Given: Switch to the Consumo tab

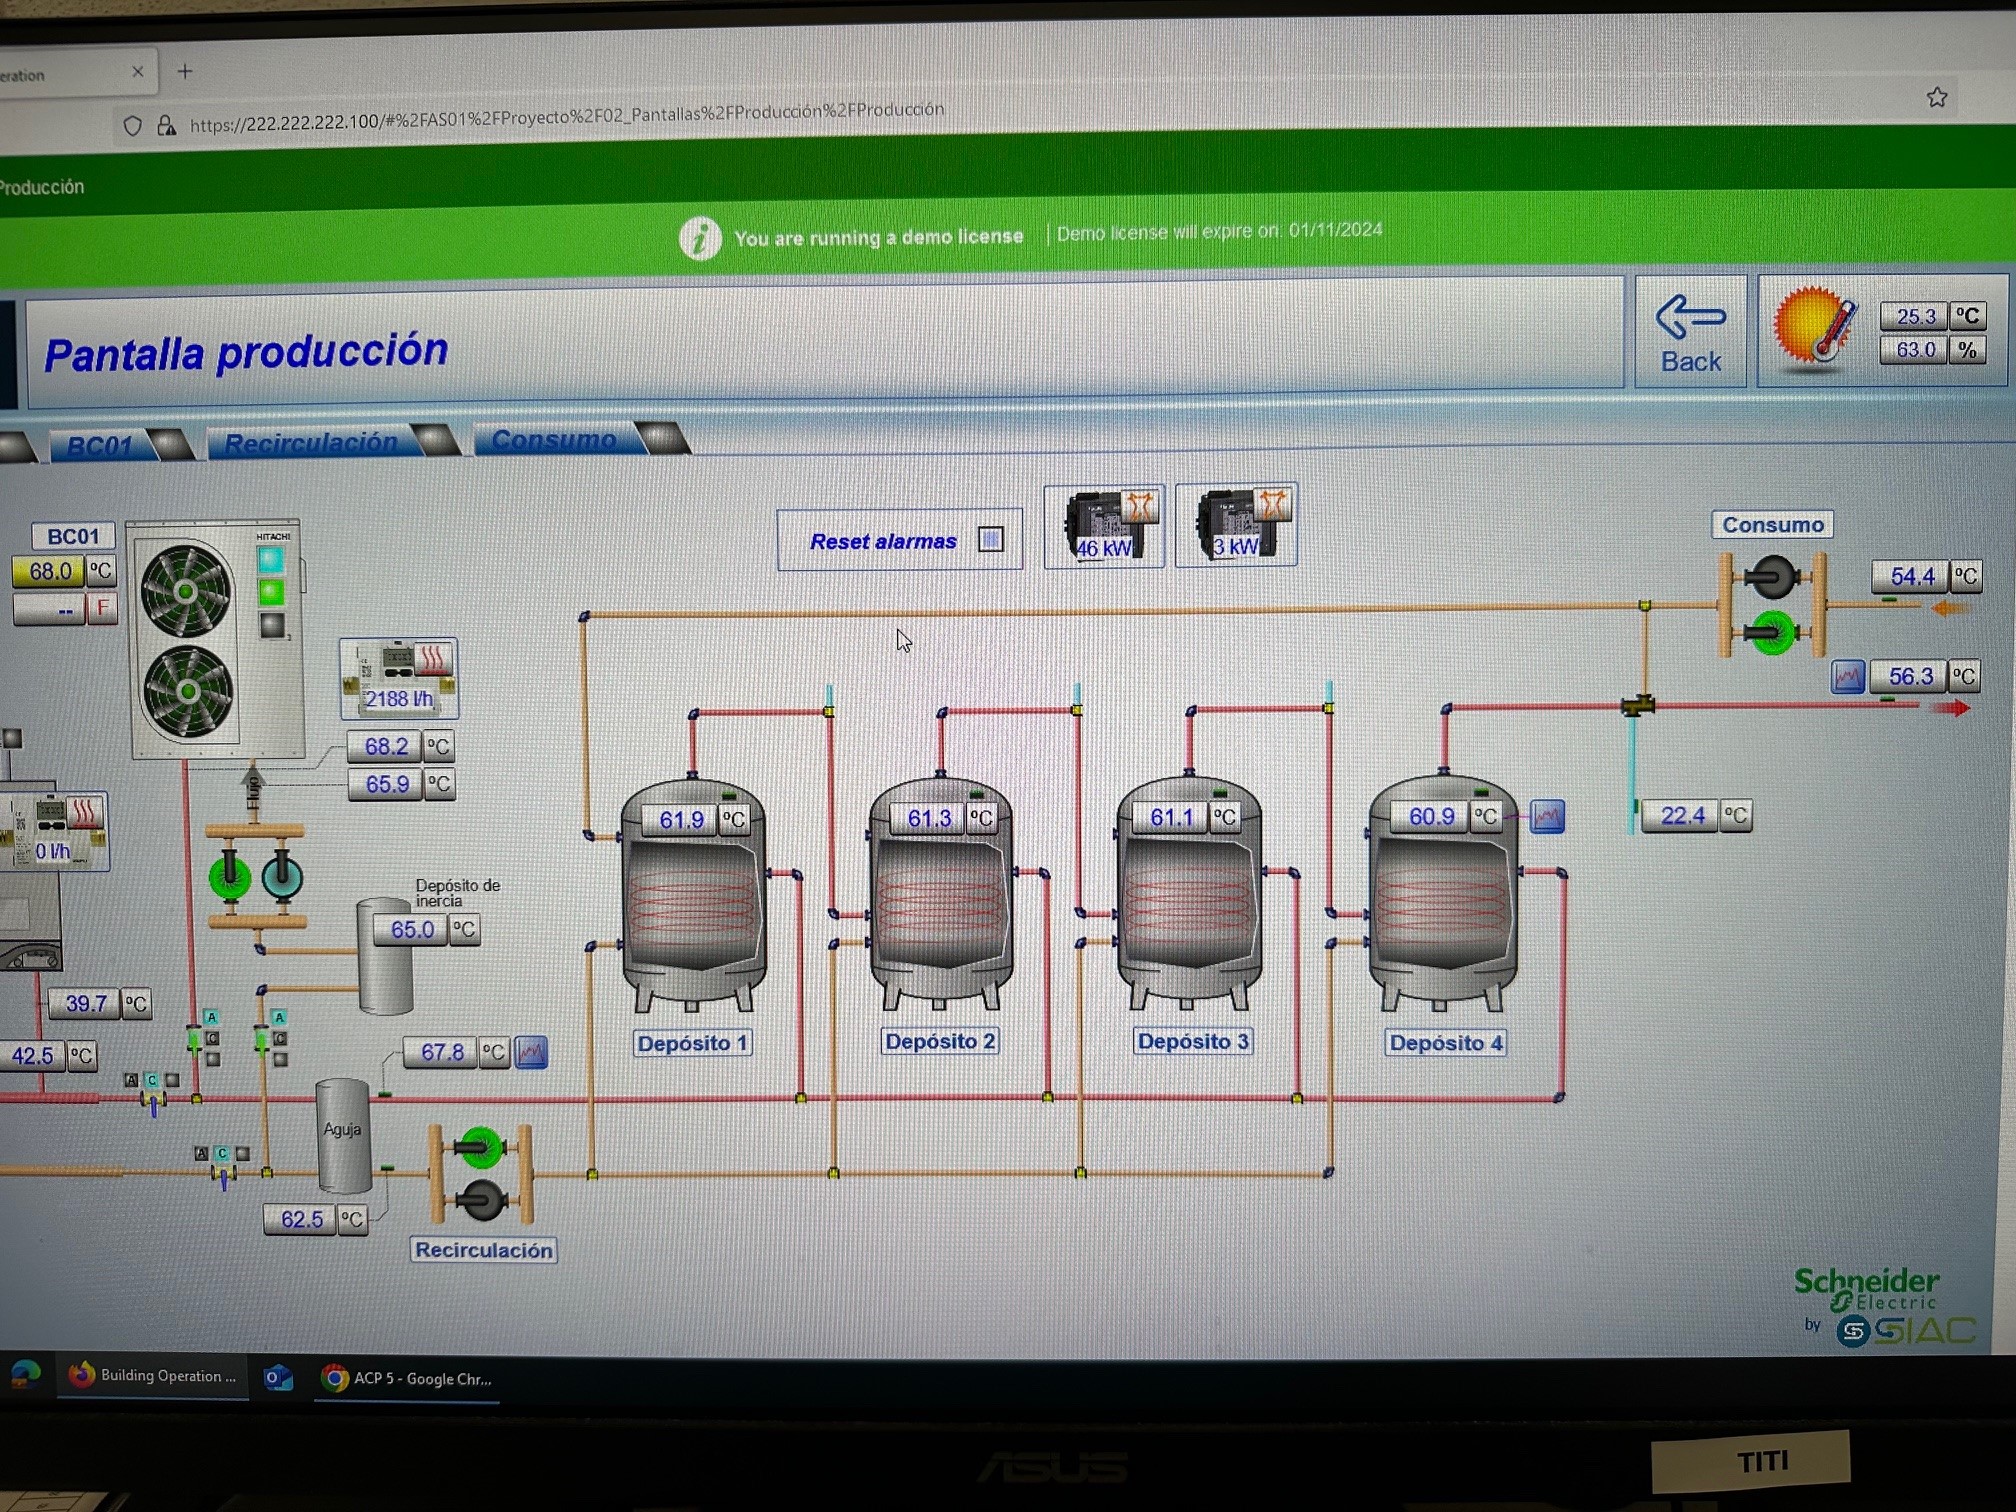Looking at the screenshot, I should point(553,439).
